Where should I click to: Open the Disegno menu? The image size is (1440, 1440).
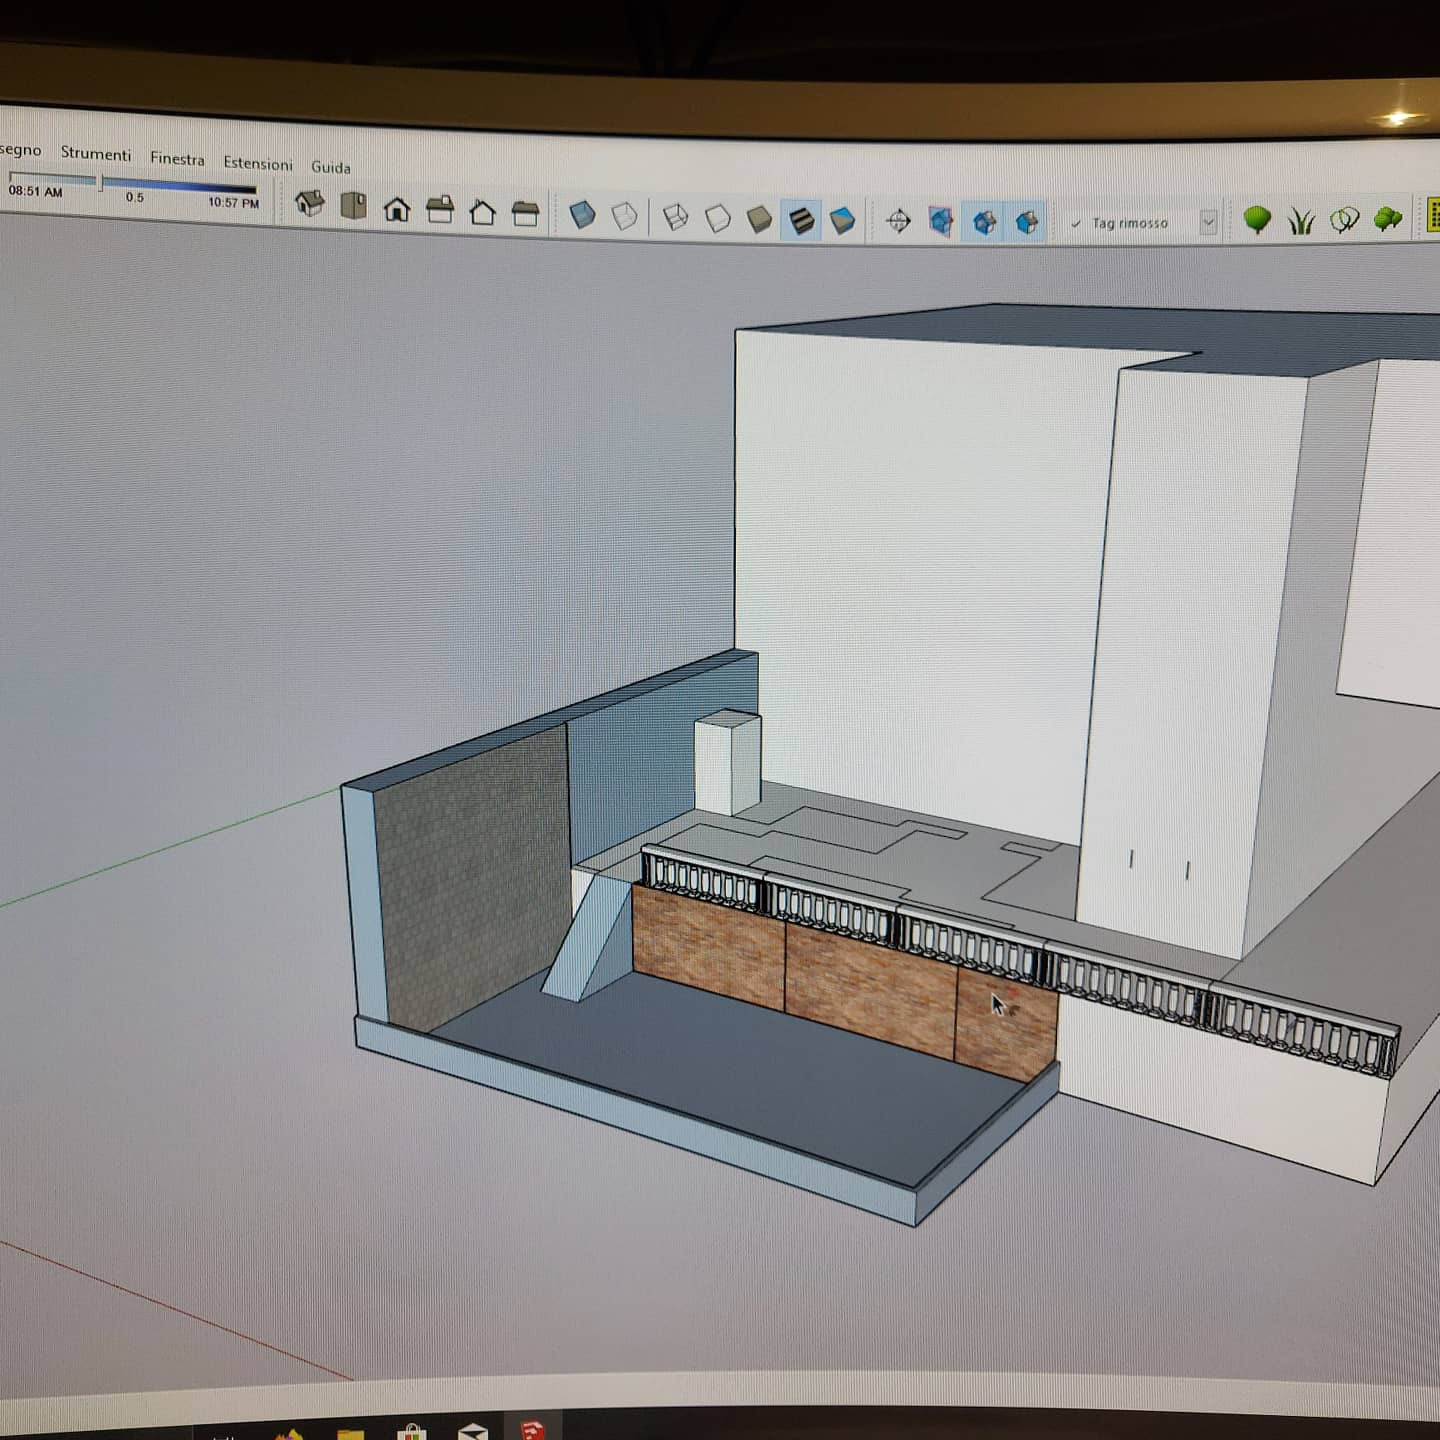tap(20, 150)
